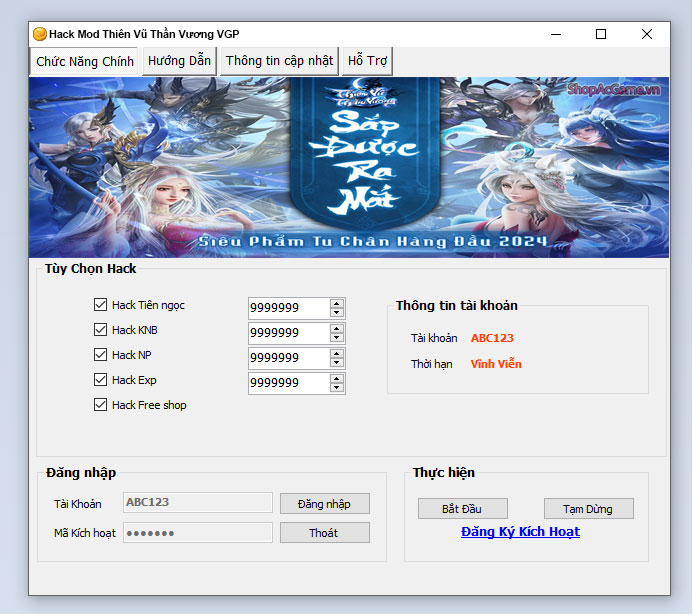Switch to the Chức Năng Chính tab
693x616 pixels.
click(x=84, y=61)
